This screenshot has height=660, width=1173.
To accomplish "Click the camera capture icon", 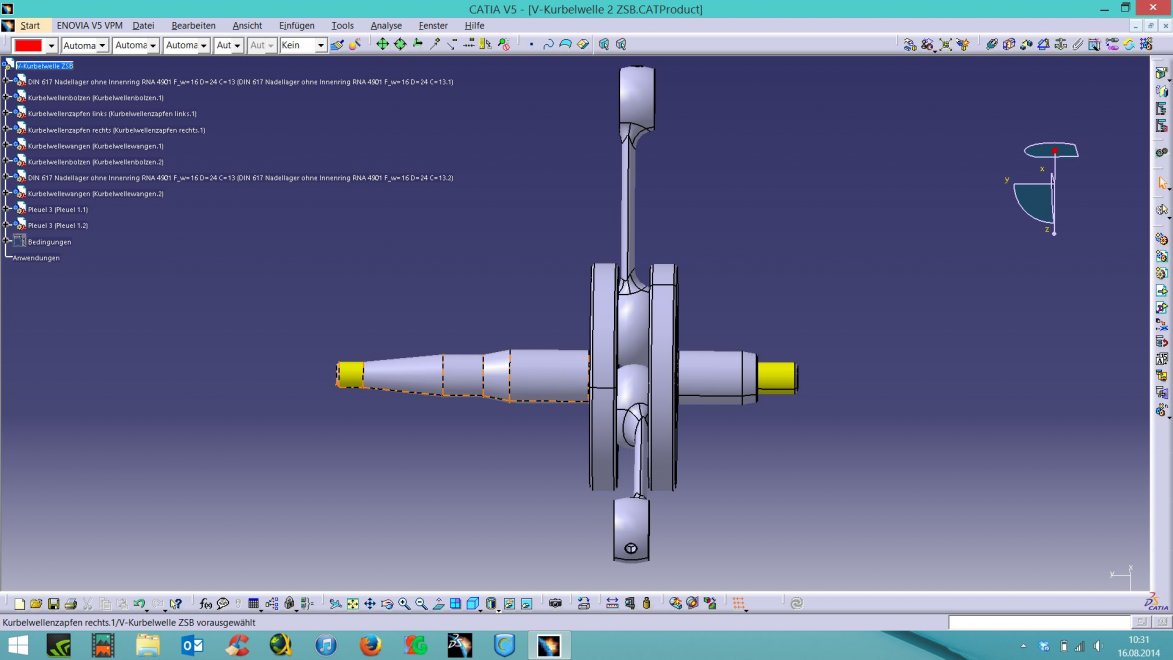I will 555,604.
